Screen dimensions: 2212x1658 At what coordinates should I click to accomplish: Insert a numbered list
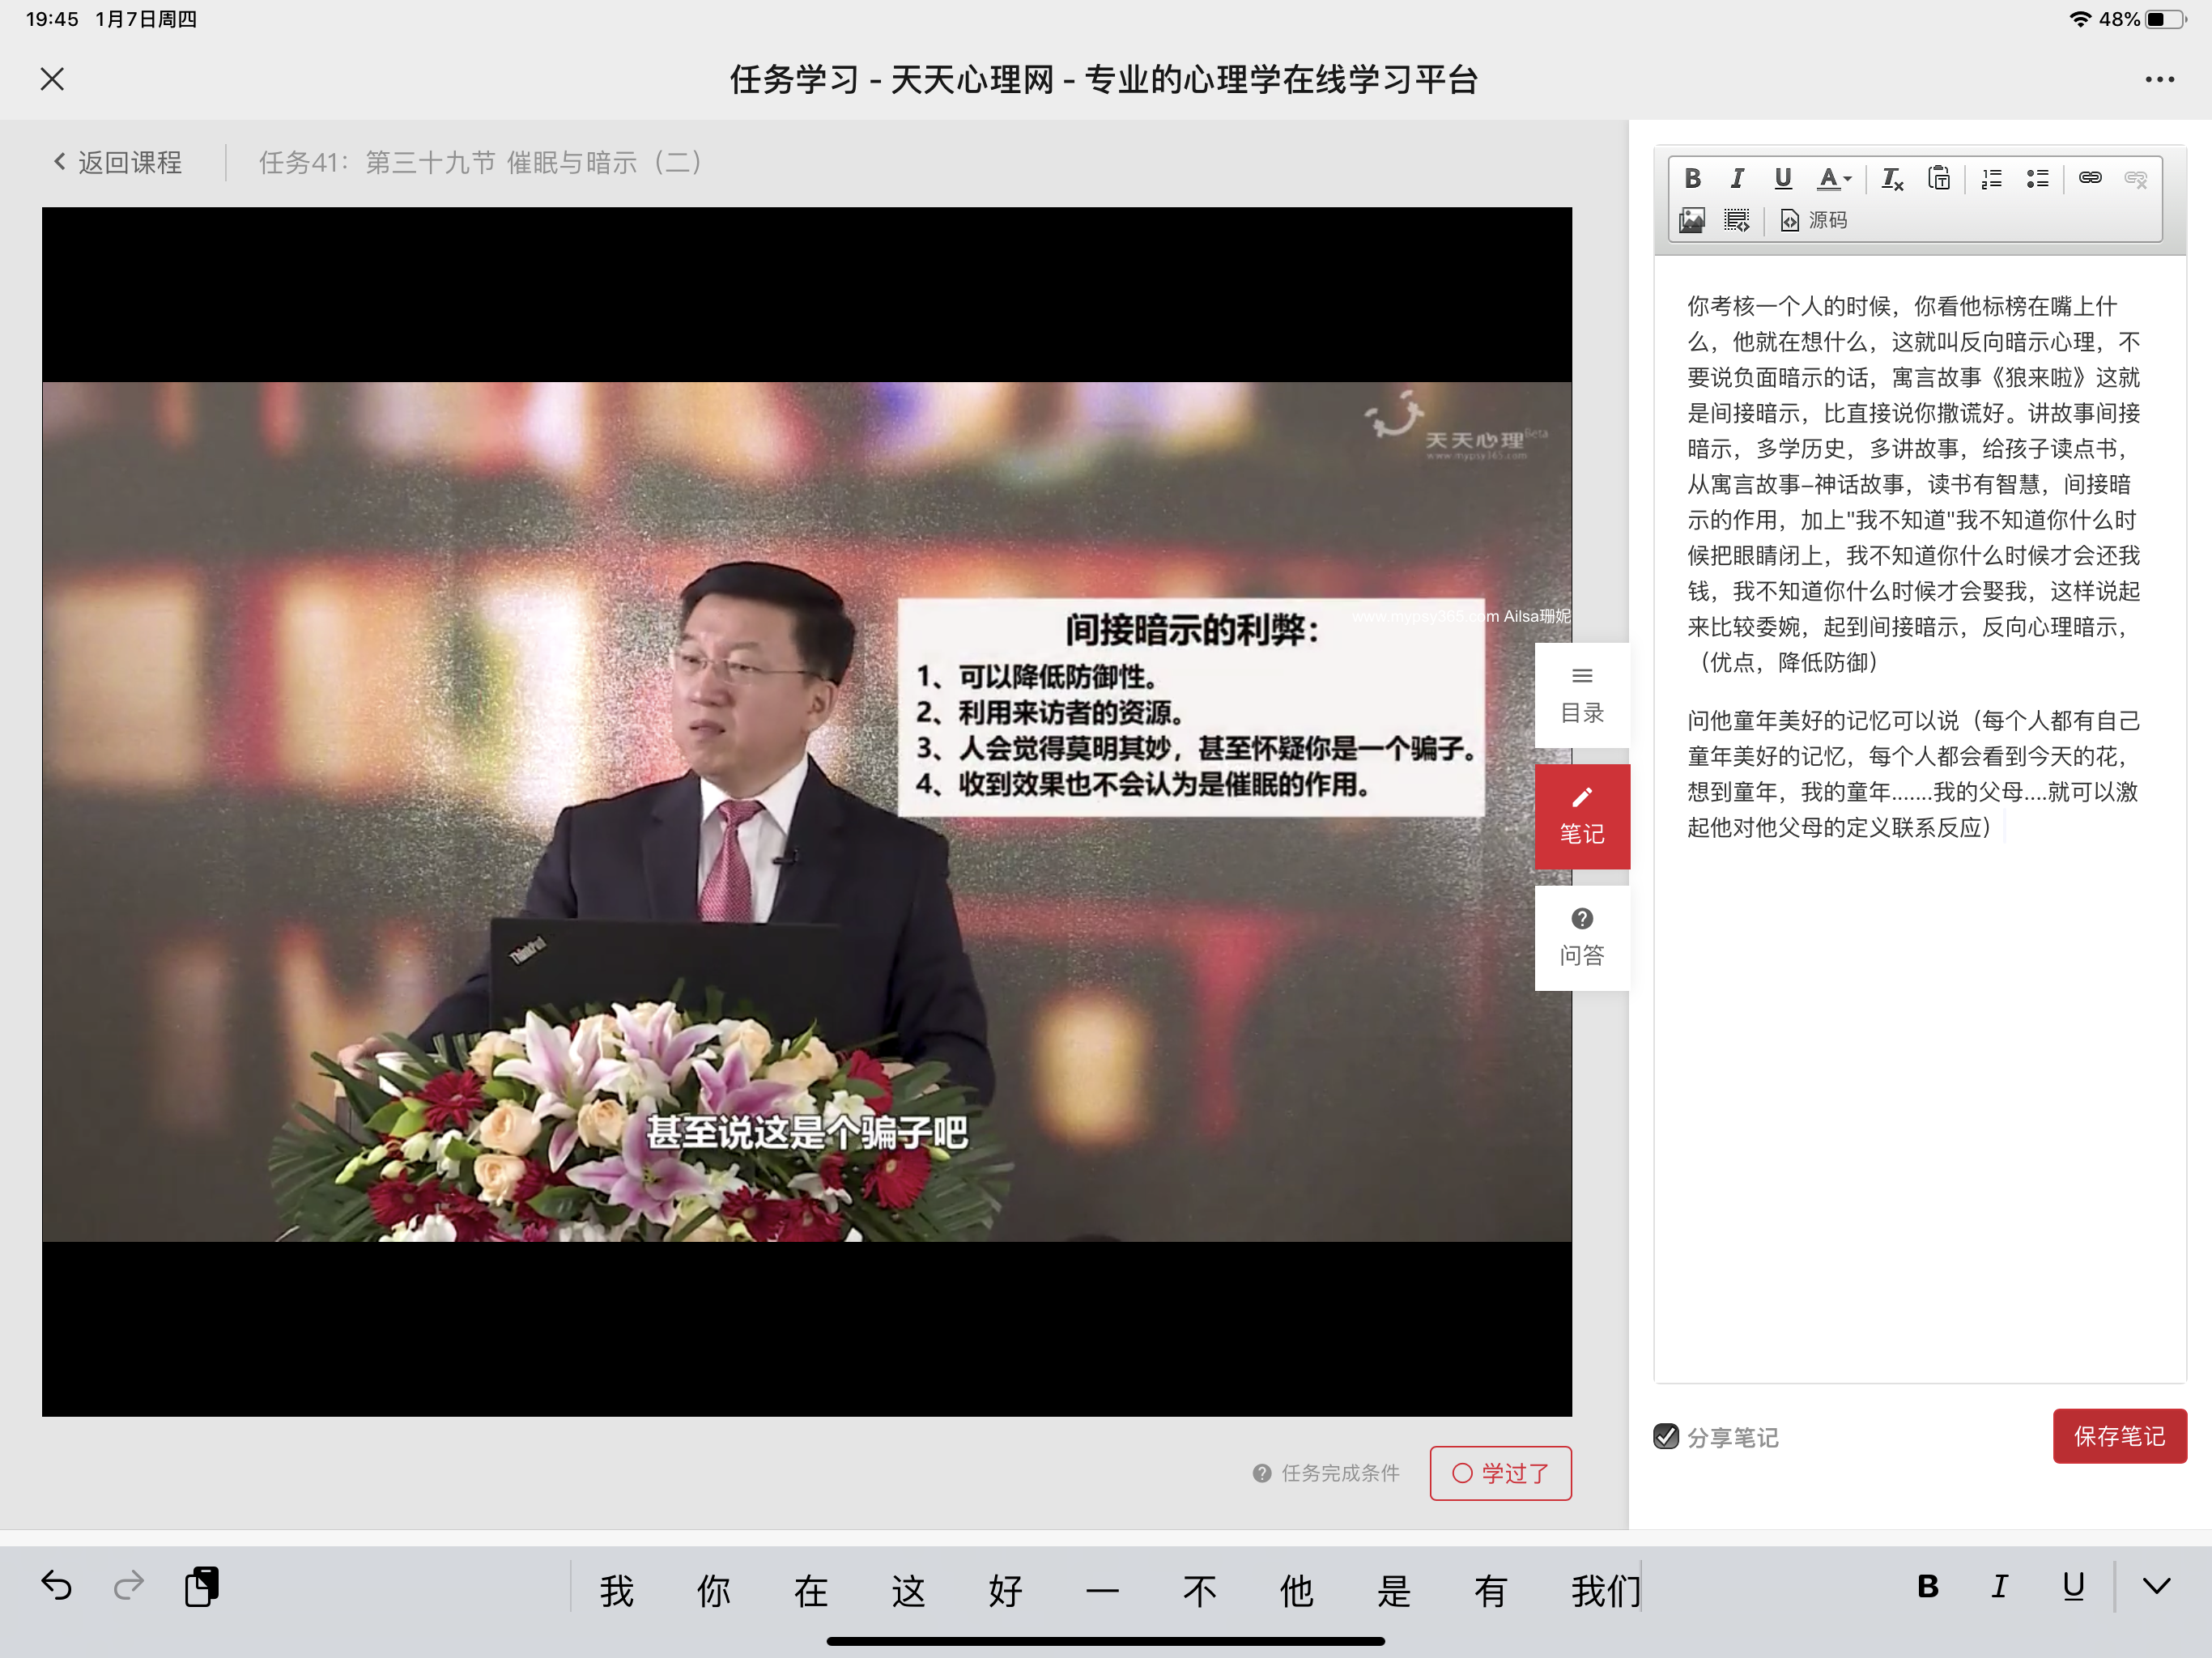[1990, 179]
